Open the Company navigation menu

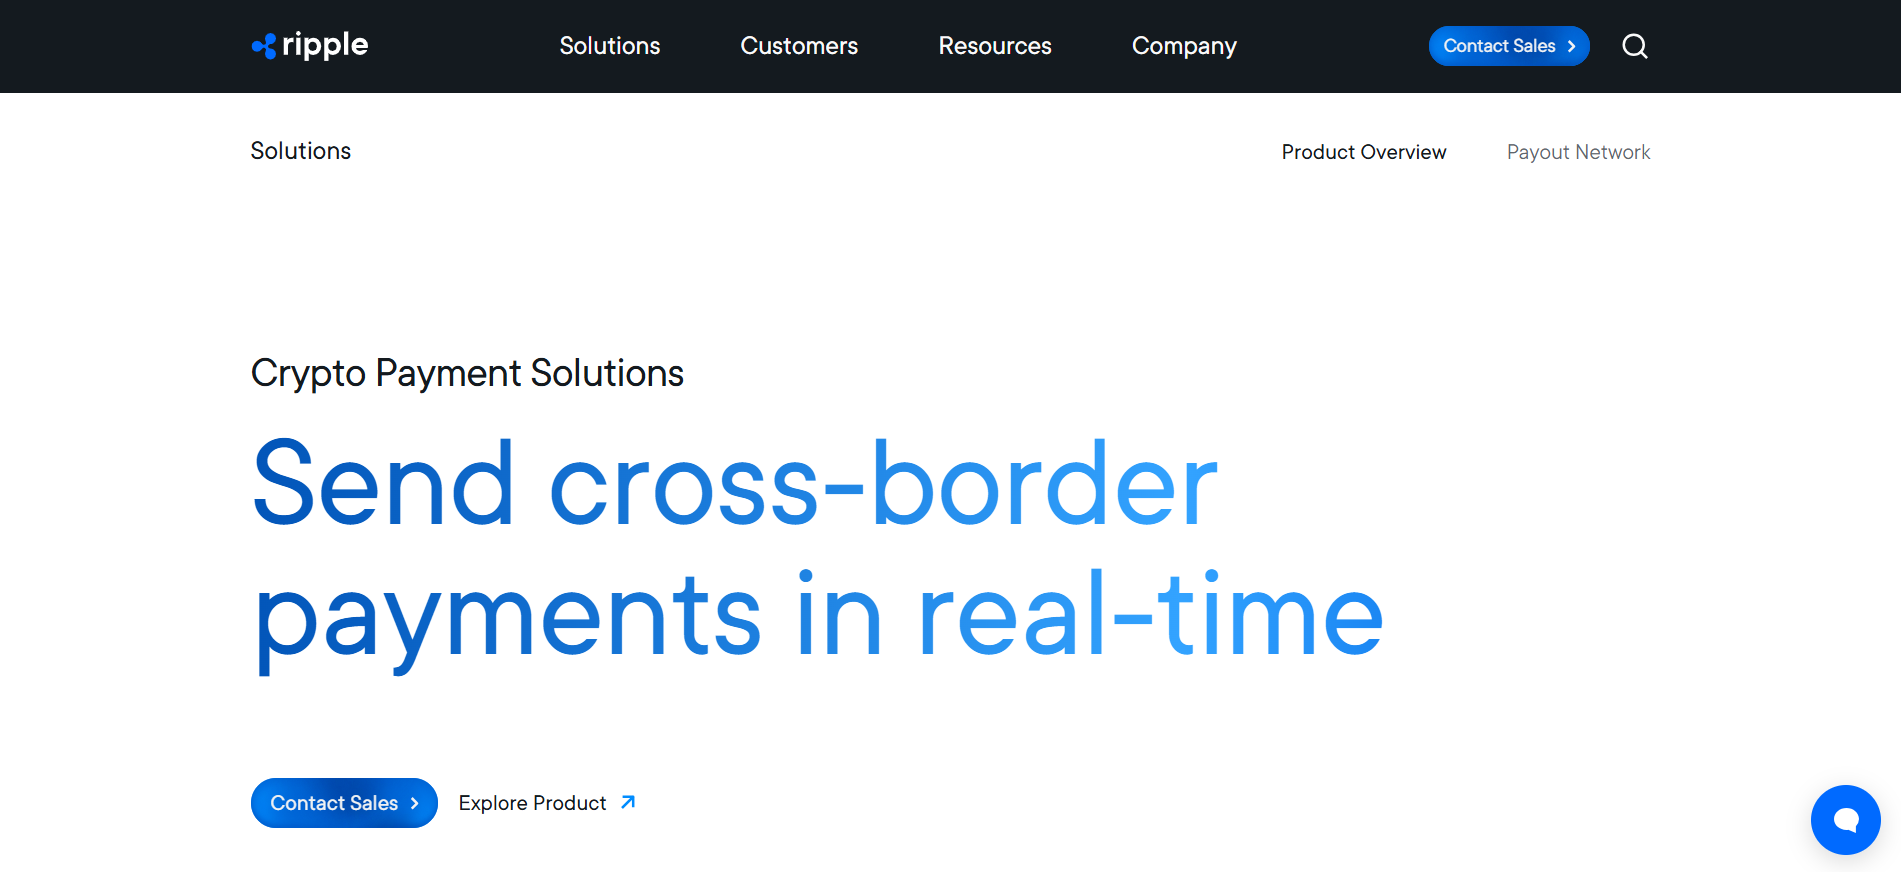coord(1184,46)
